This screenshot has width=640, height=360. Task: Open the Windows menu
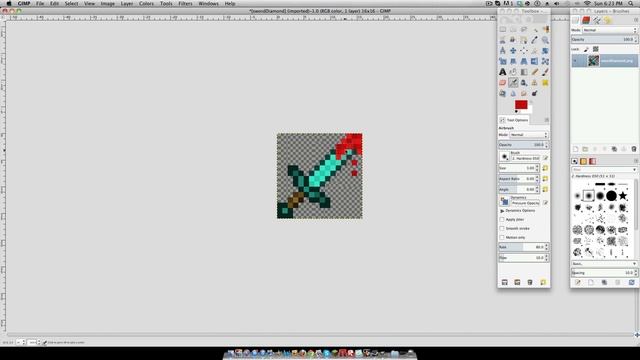pyautogui.click(x=208, y=3)
